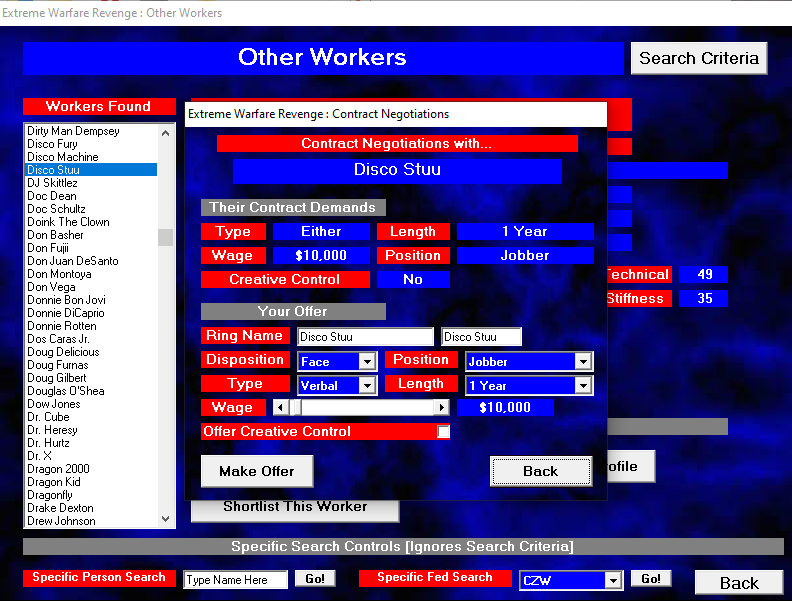Image resolution: width=792 pixels, height=601 pixels.
Task: Click the first Ring Name text field
Action: pos(365,337)
